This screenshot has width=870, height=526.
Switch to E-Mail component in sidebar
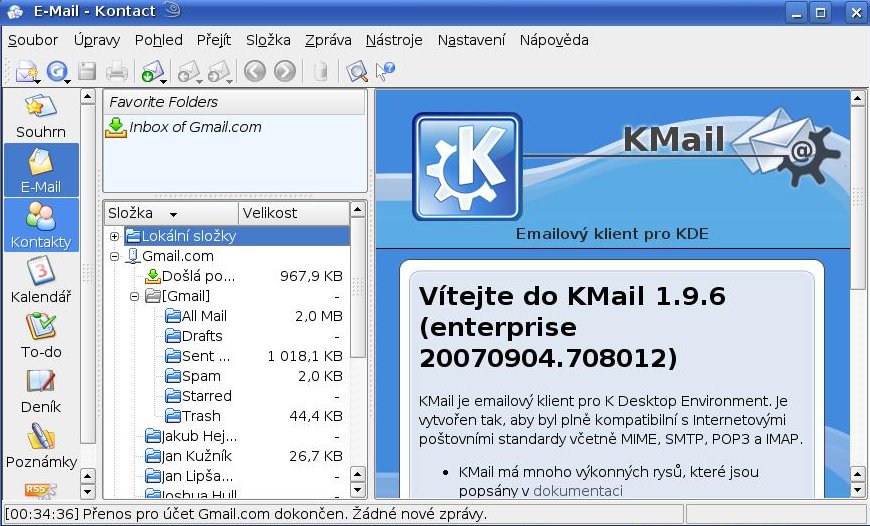click(x=41, y=170)
